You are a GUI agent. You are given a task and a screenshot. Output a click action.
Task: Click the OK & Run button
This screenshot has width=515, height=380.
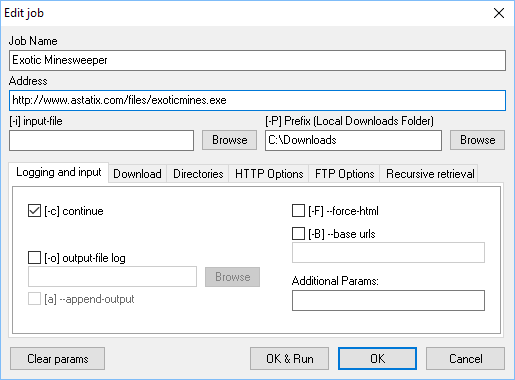(289, 359)
